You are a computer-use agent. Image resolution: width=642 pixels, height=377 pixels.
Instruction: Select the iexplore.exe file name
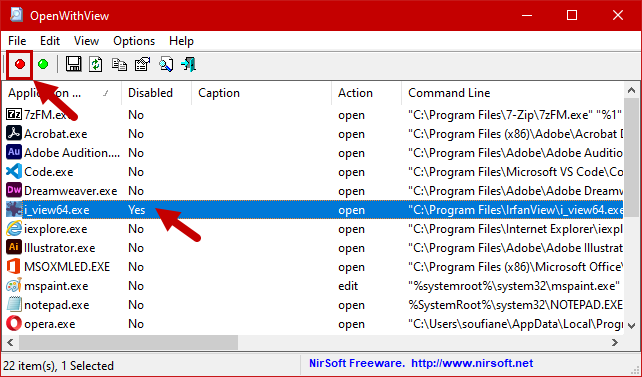point(56,229)
